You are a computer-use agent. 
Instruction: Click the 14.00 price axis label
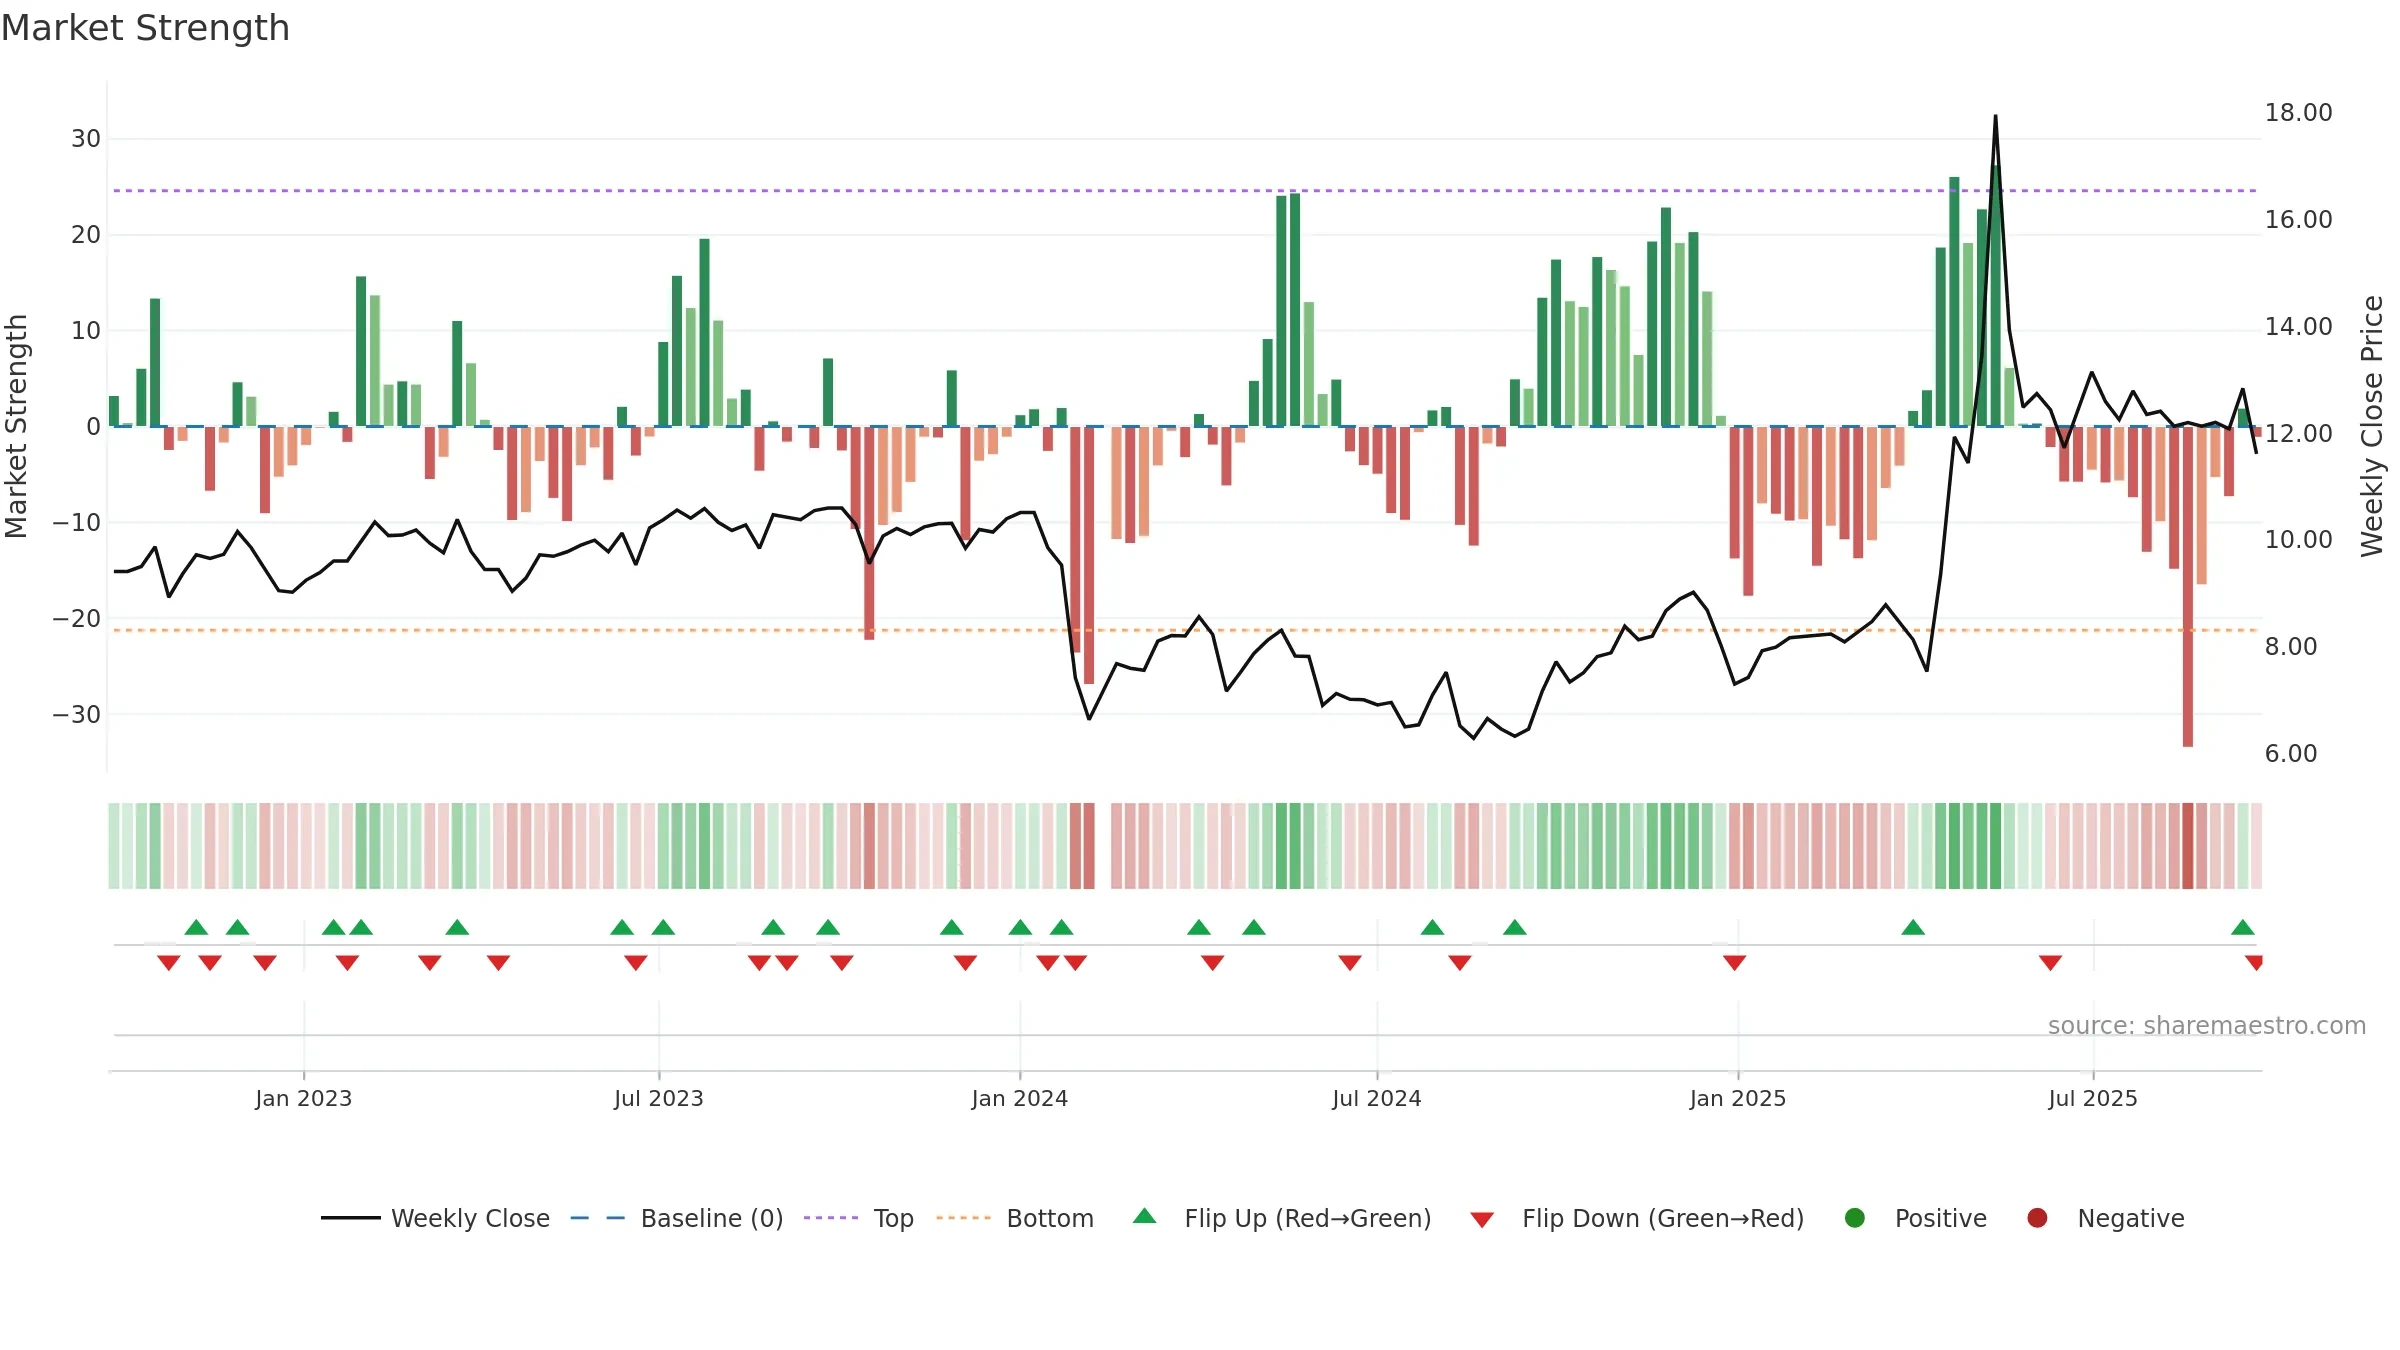(x=2298, y=327)
